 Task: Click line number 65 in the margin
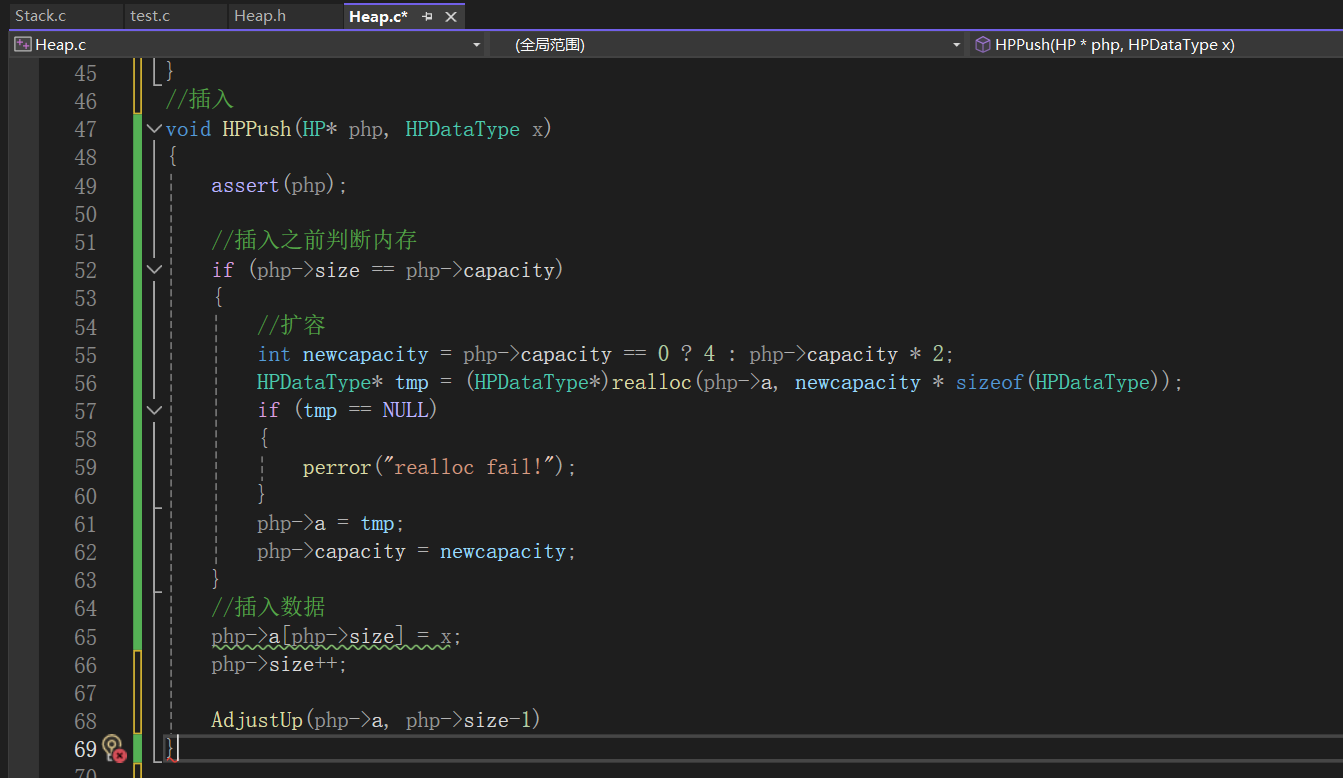point(85,637)
